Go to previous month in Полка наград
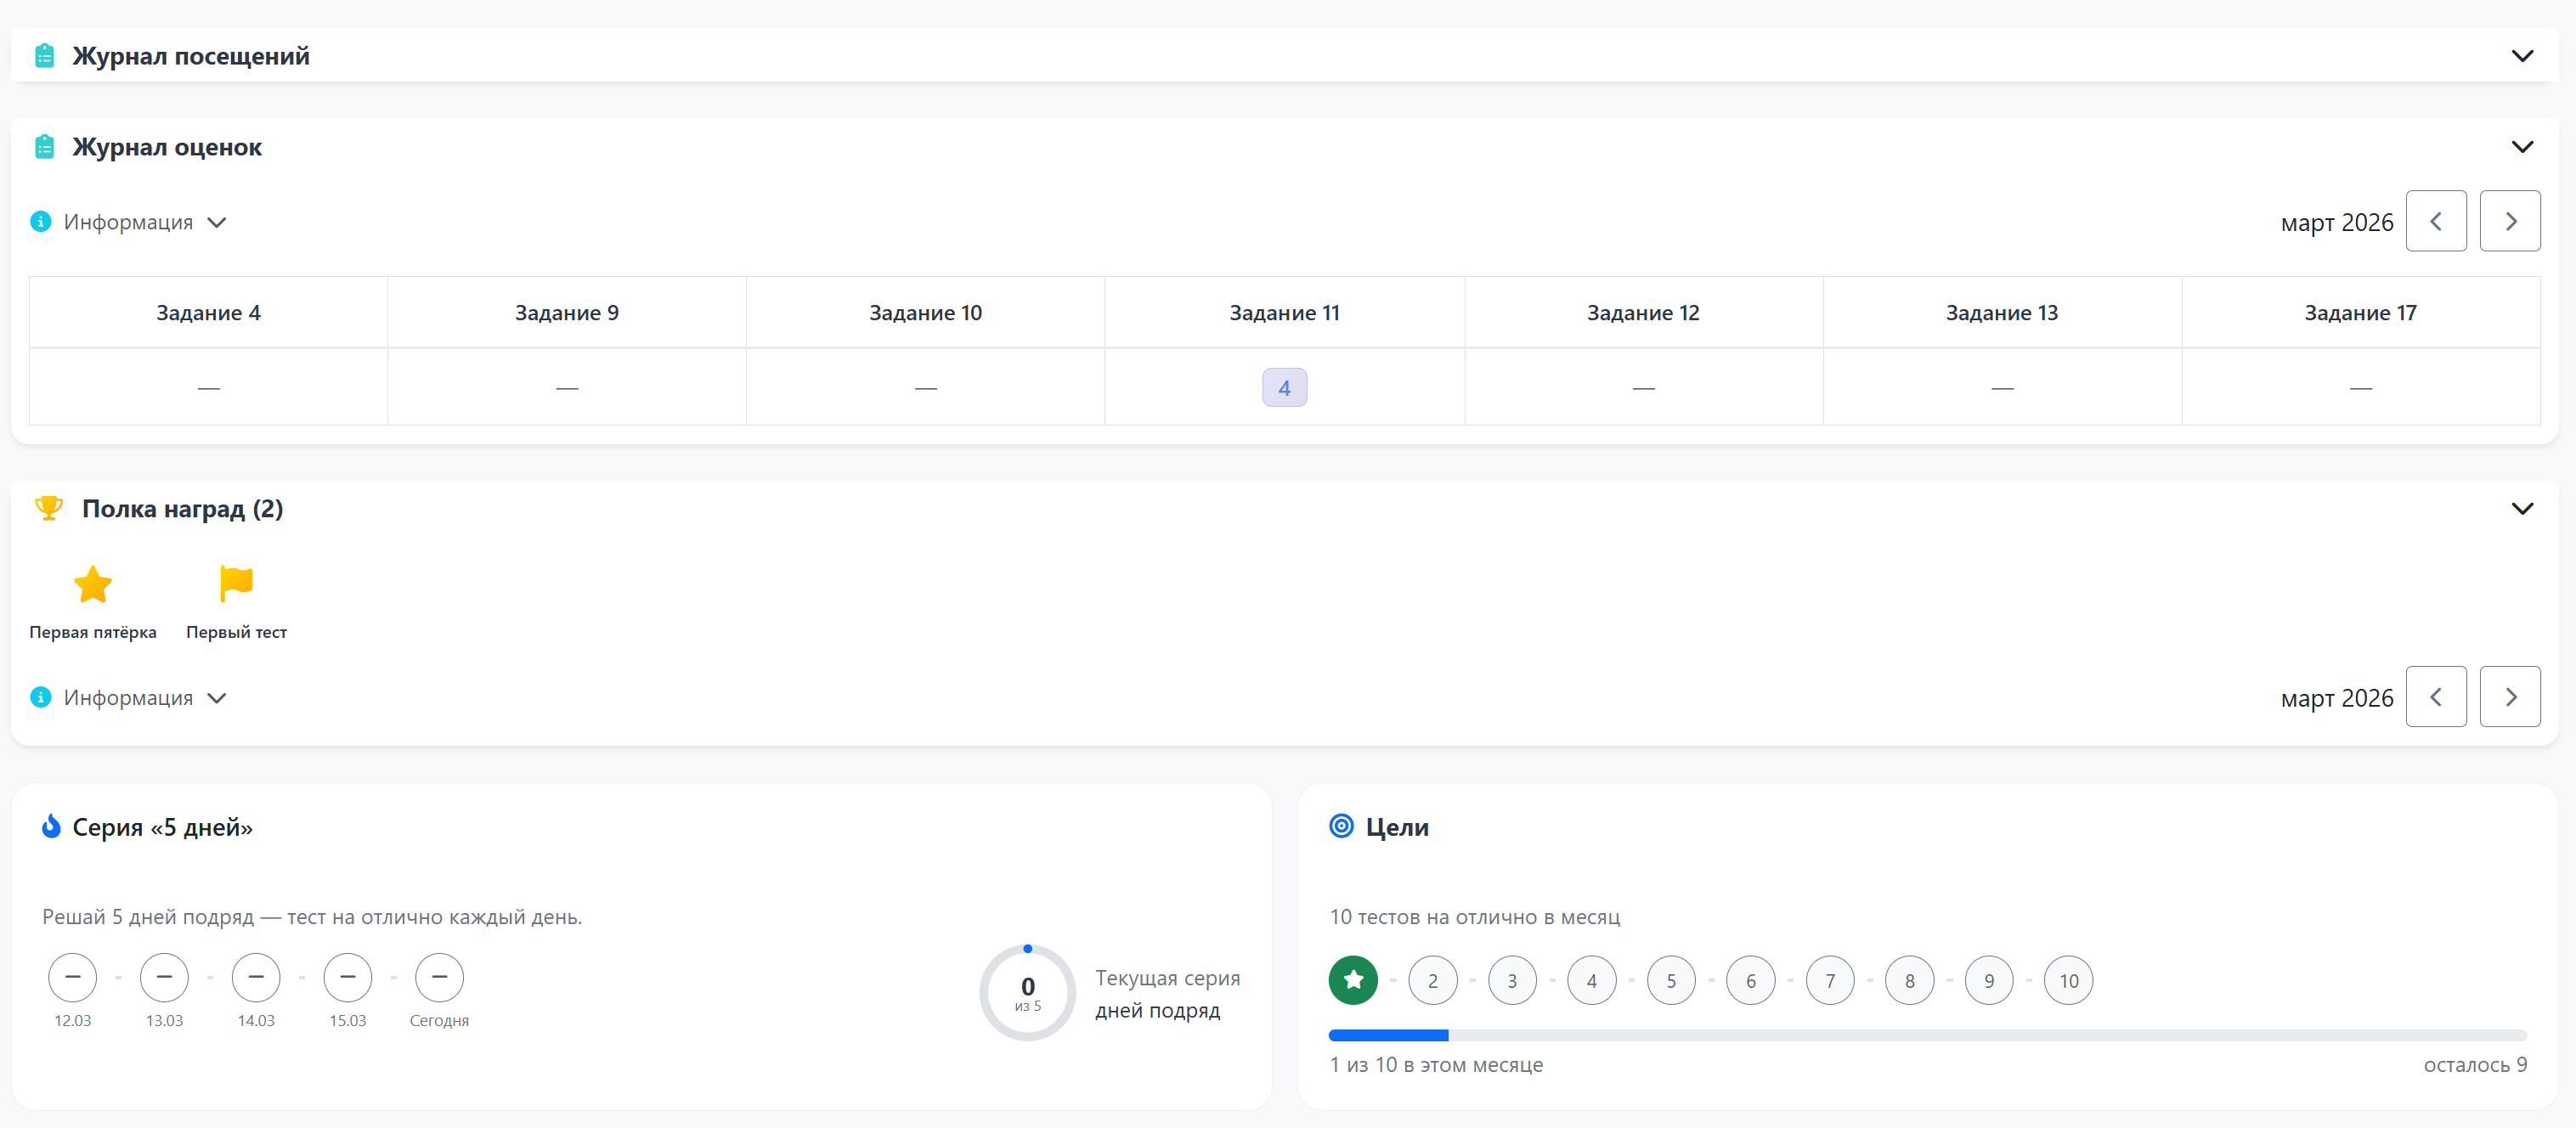The height and width of the screenshot is (1128, 2576). (x=2435, y=697)
